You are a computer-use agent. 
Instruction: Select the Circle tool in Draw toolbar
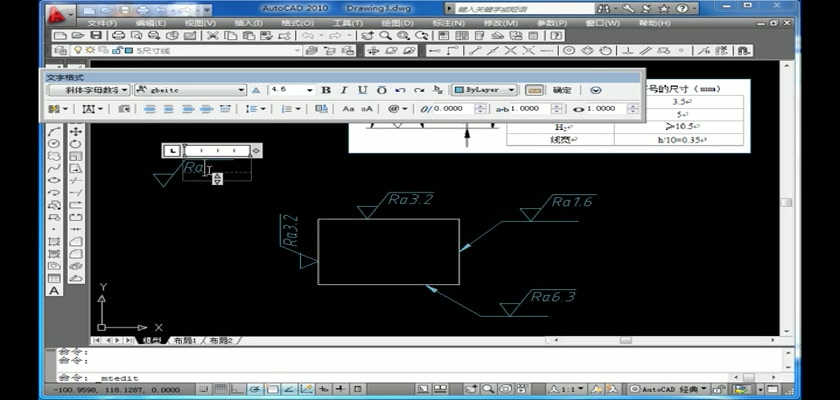point(54,144)
